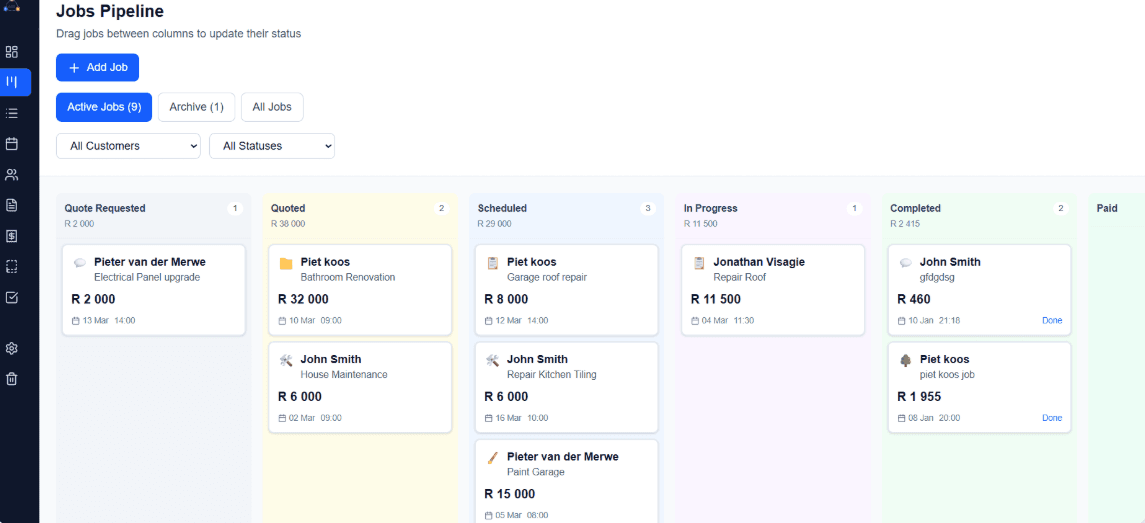1145x523 pixels.
Task: Click count badge 3 in Scheduled column
Action: pyautogui.click(x=648, y=208)
